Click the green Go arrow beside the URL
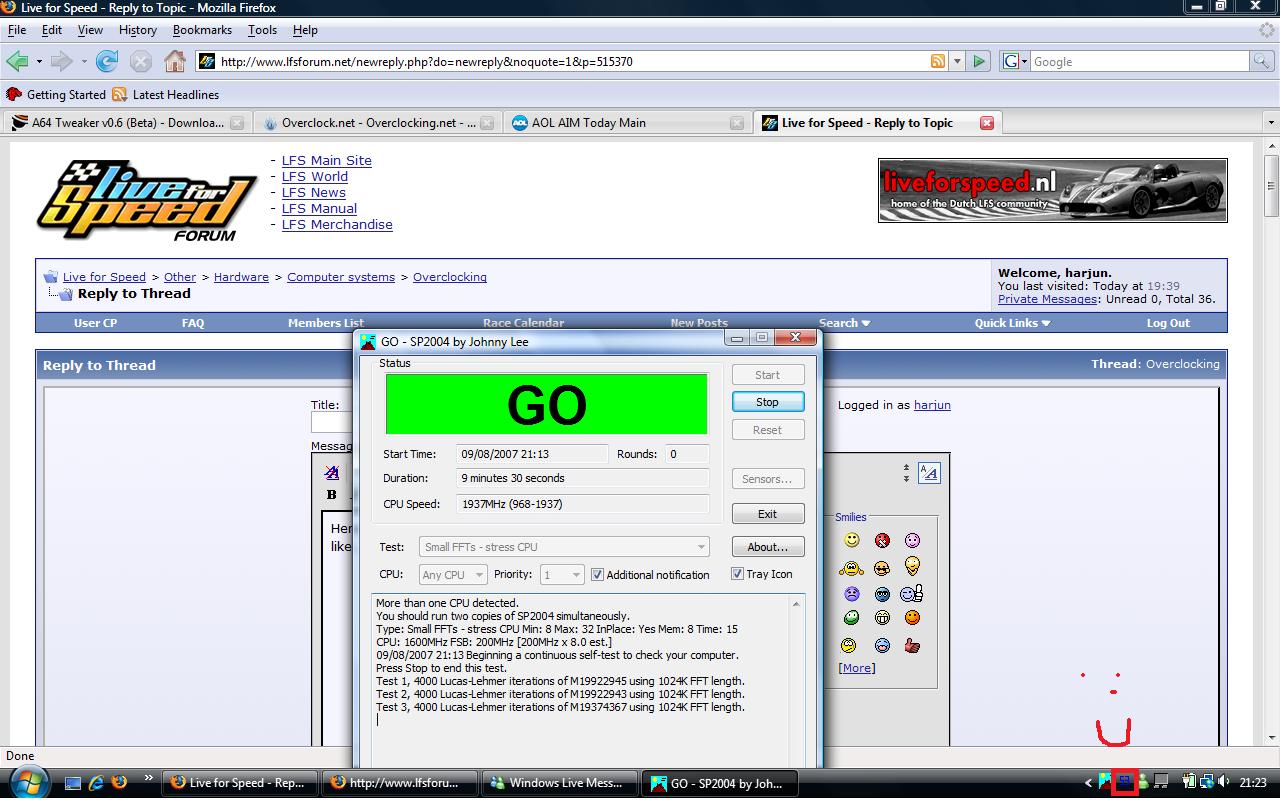1280x800 pixels. point(979,61)
